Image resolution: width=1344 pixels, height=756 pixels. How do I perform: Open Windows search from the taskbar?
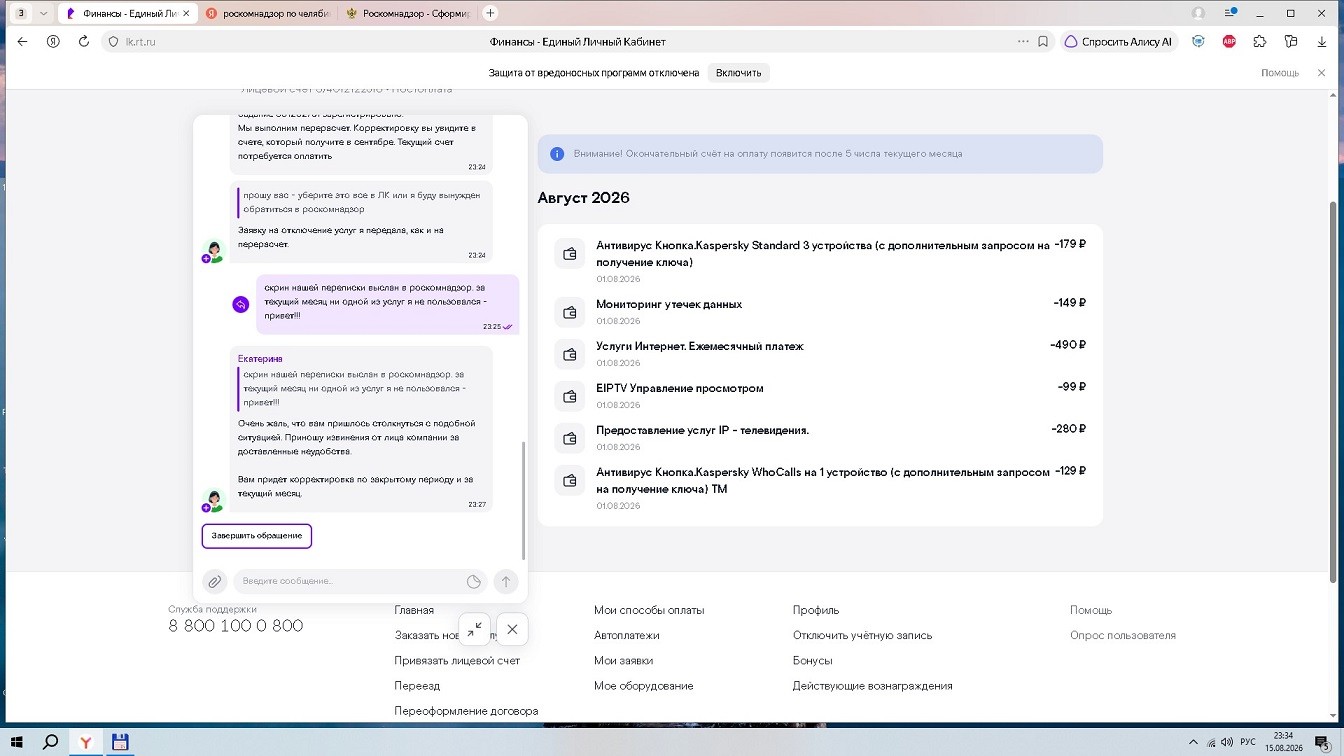pyautogui.click(x=50, y=743)
